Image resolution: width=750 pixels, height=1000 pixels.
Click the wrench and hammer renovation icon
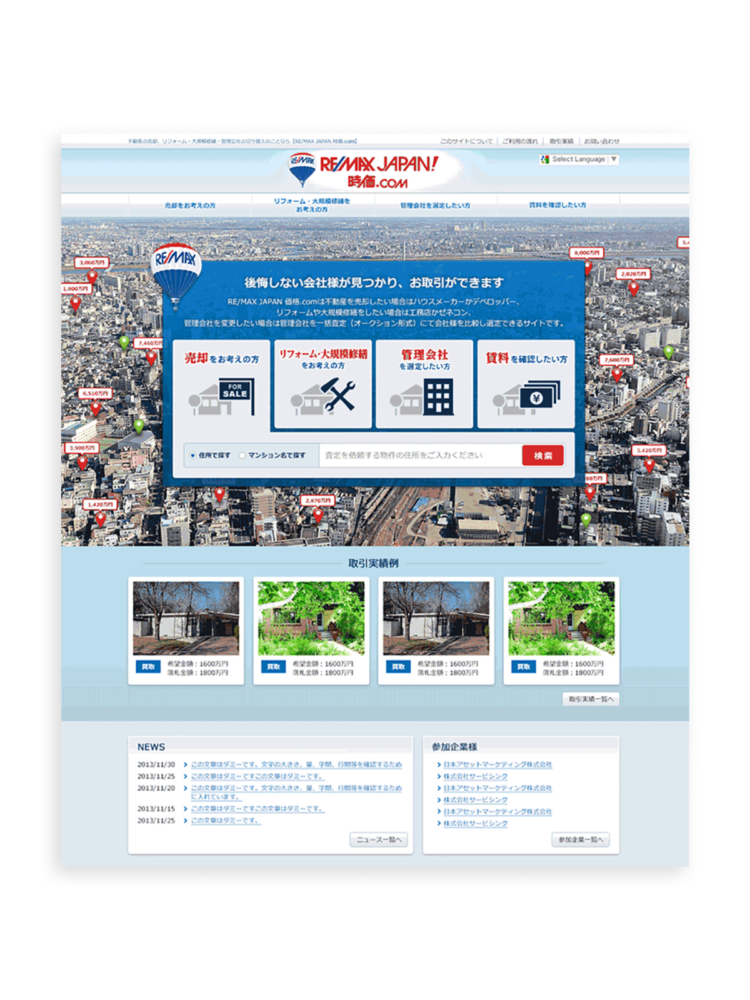322,384
